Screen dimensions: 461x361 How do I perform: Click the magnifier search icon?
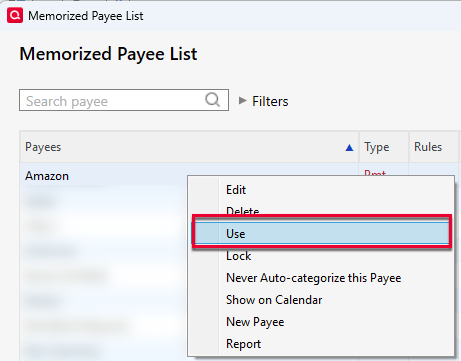tap(212, 100)
